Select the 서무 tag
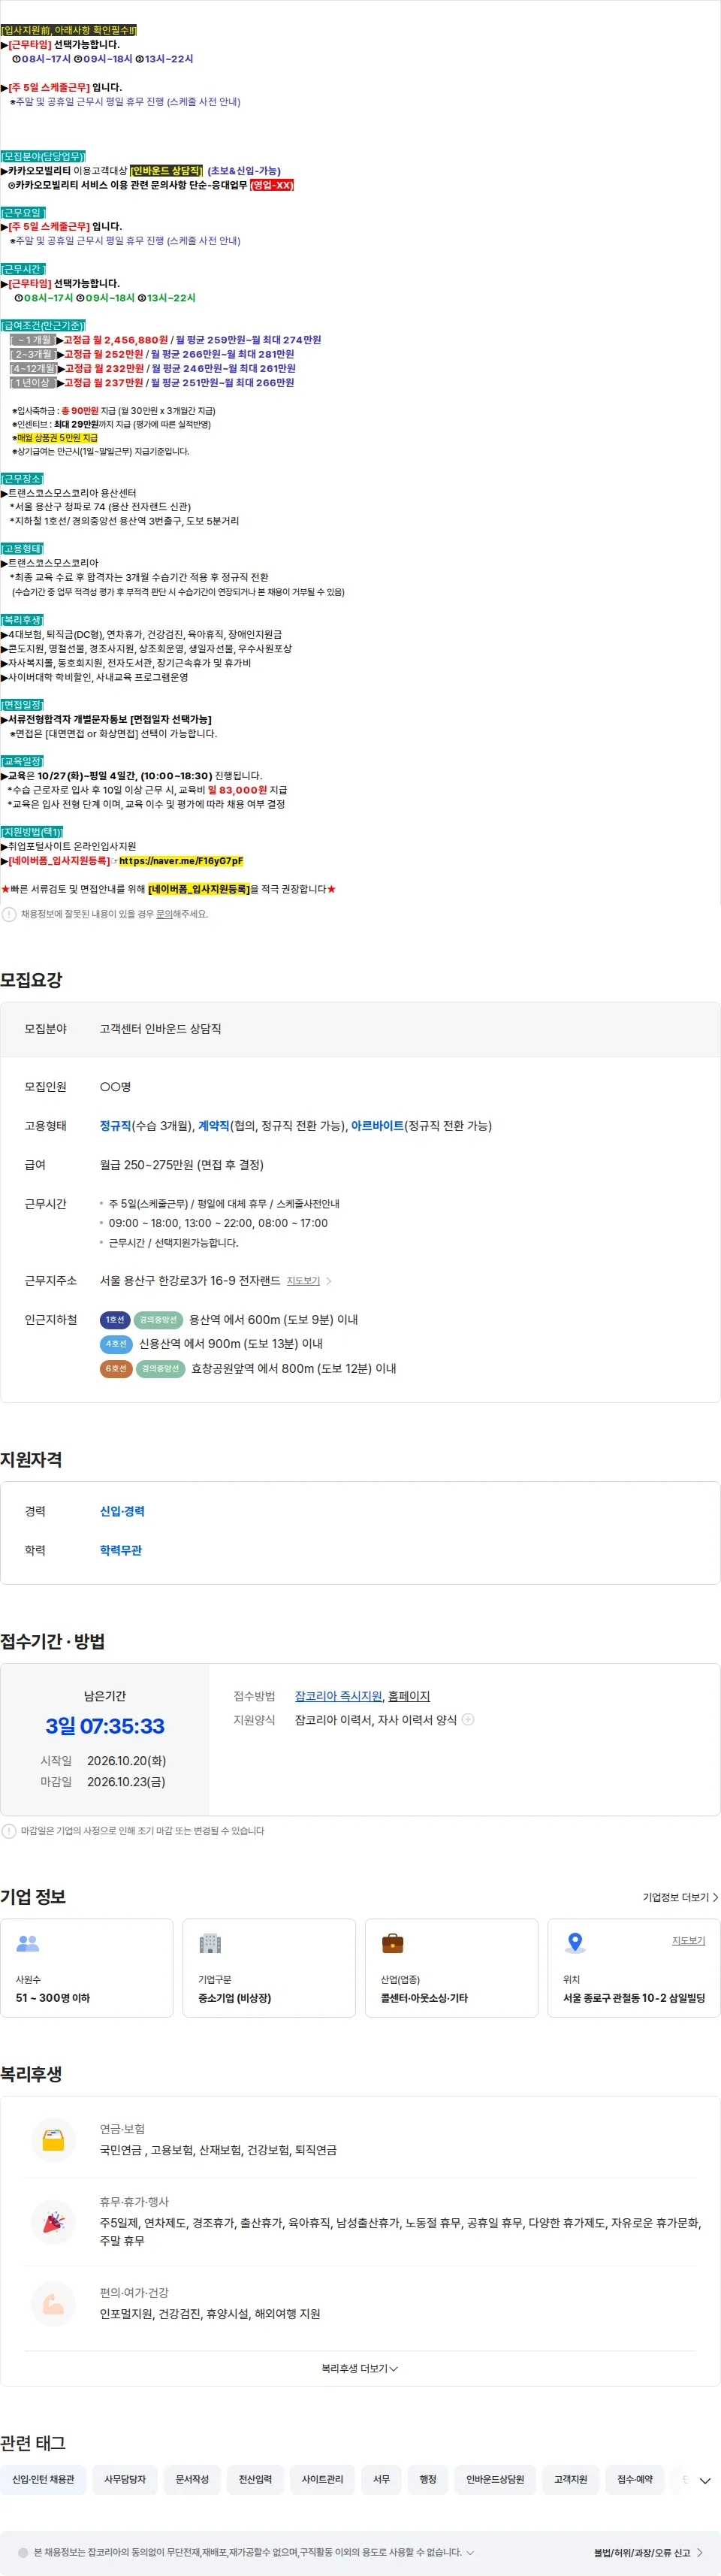Screen dimensions: 721x2576 (x=381, y=2479)
